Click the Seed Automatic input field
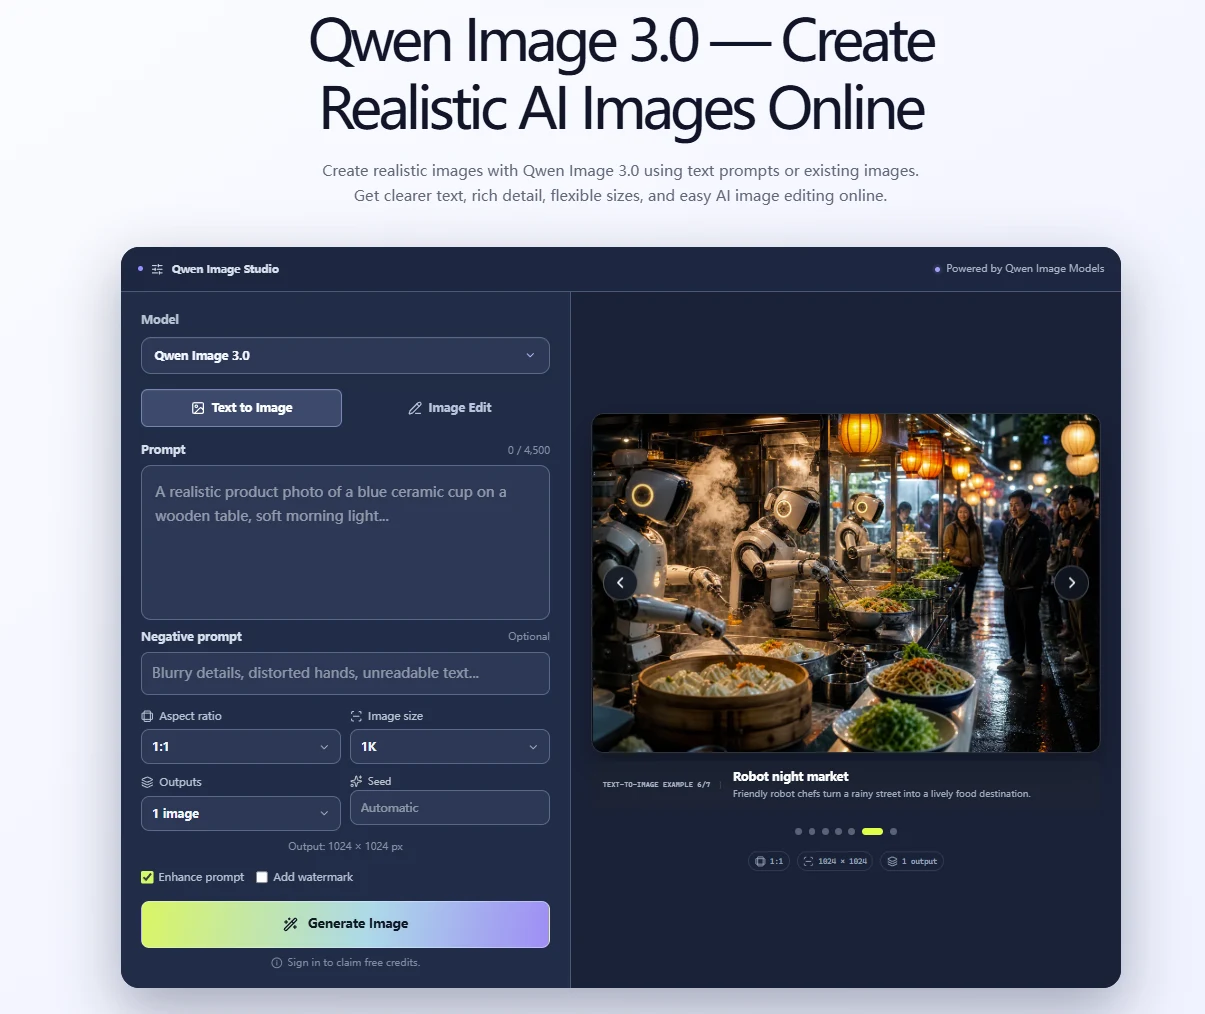1205x1014 pixels. pos(450,808)
